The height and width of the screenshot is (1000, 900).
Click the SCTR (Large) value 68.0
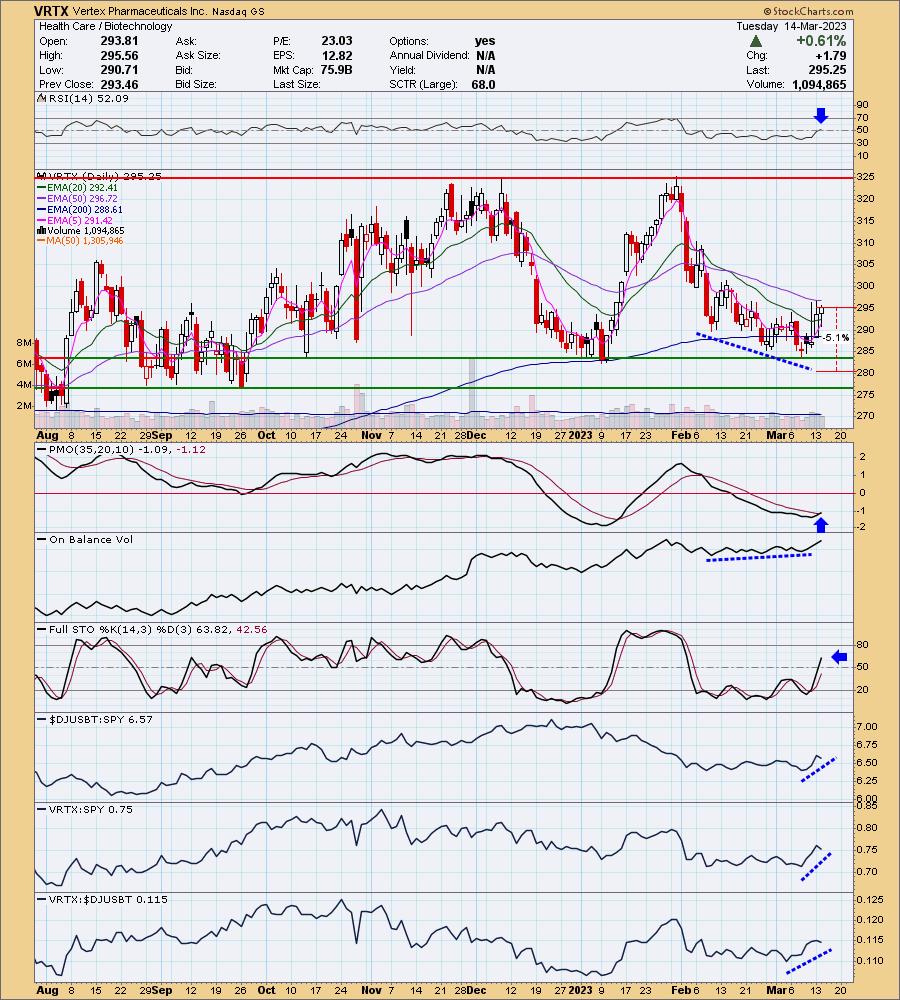[x=483, y=84]
